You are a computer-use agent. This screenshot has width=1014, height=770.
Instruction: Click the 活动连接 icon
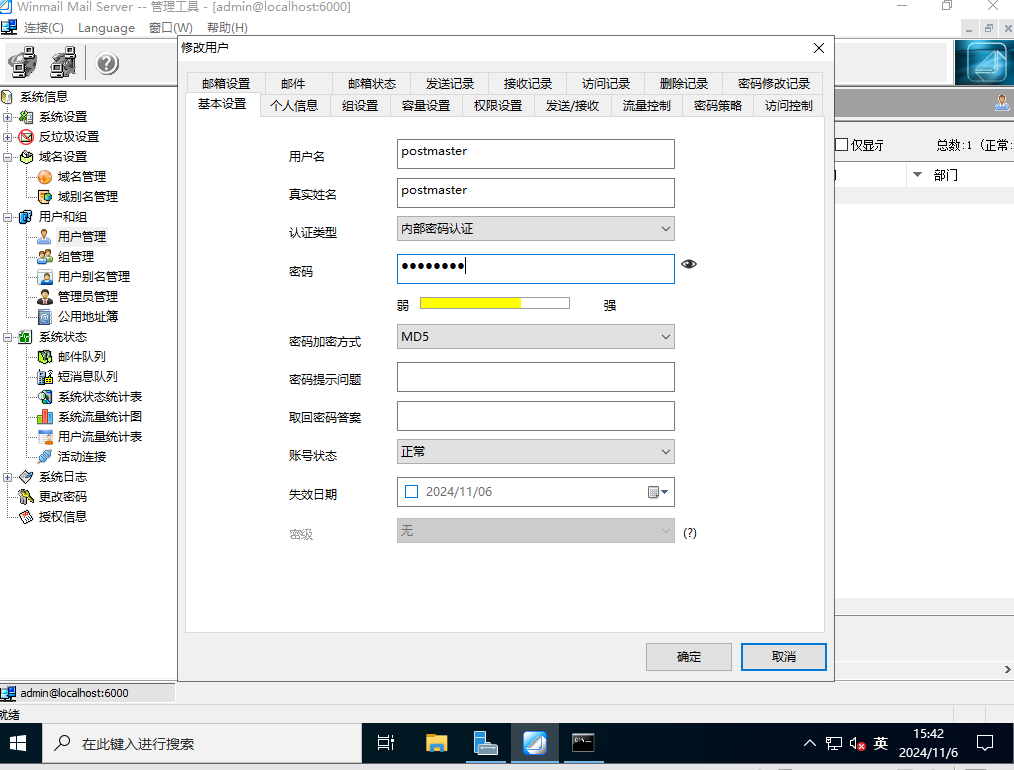coord(45,456)
